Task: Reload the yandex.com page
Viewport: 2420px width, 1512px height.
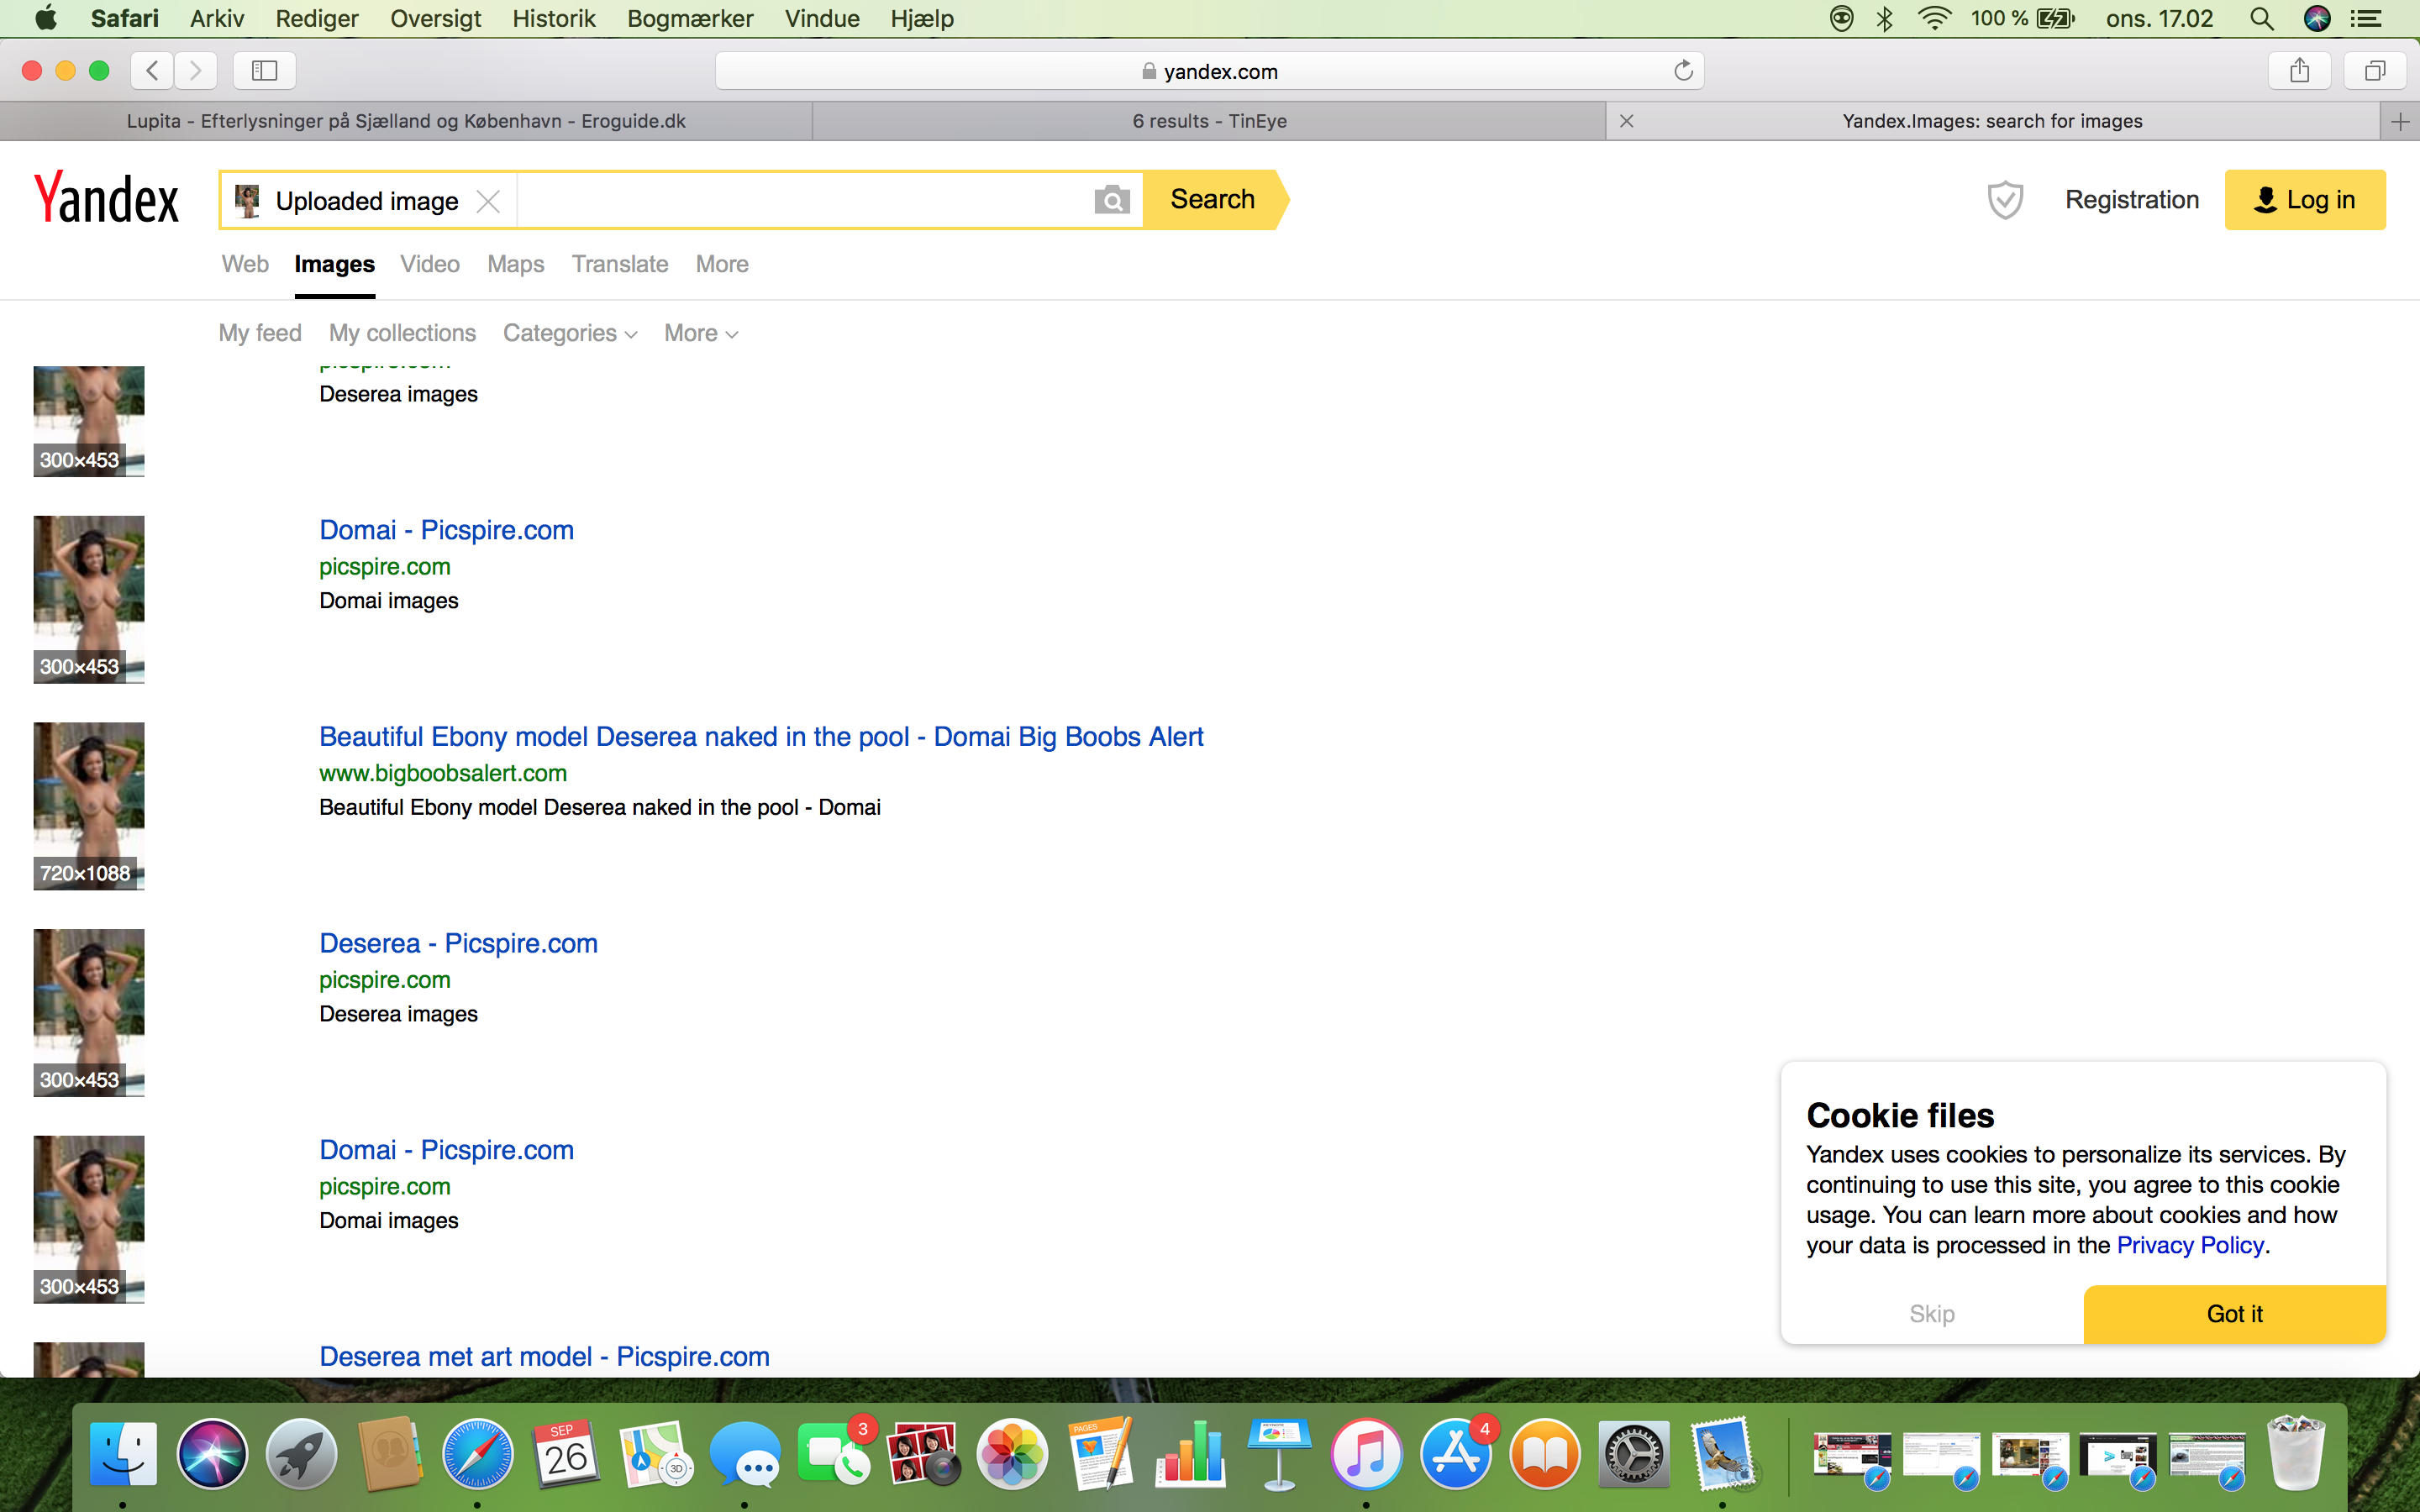Action: [x=1683, y=70]
